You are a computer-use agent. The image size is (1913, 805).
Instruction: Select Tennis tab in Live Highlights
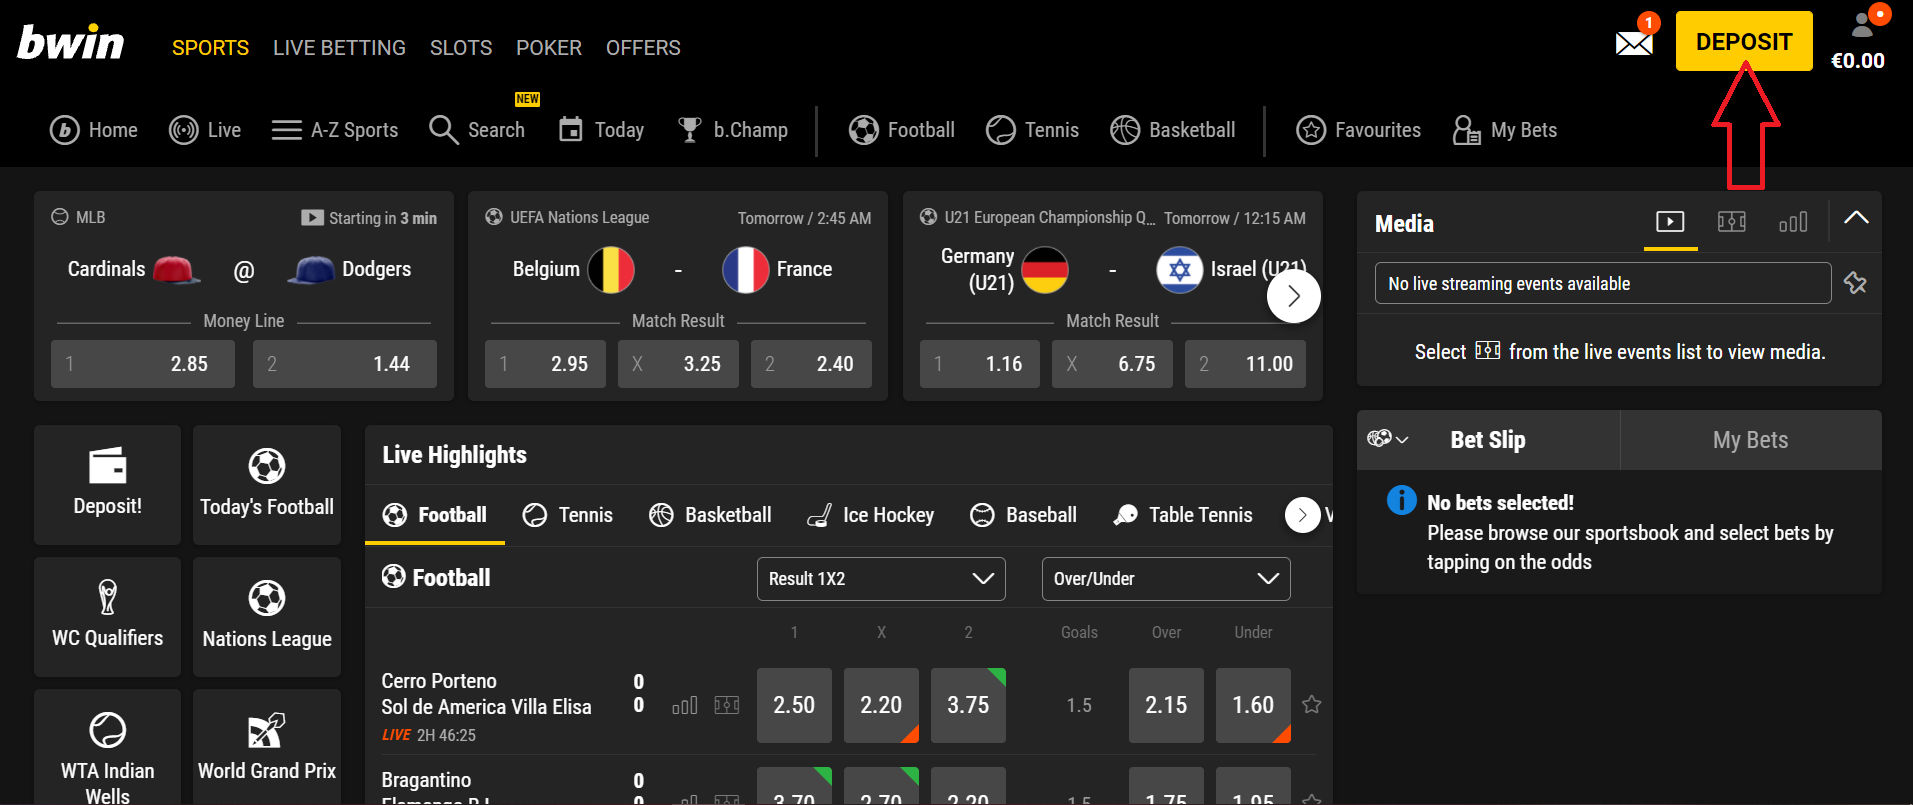tap(568, 515)
